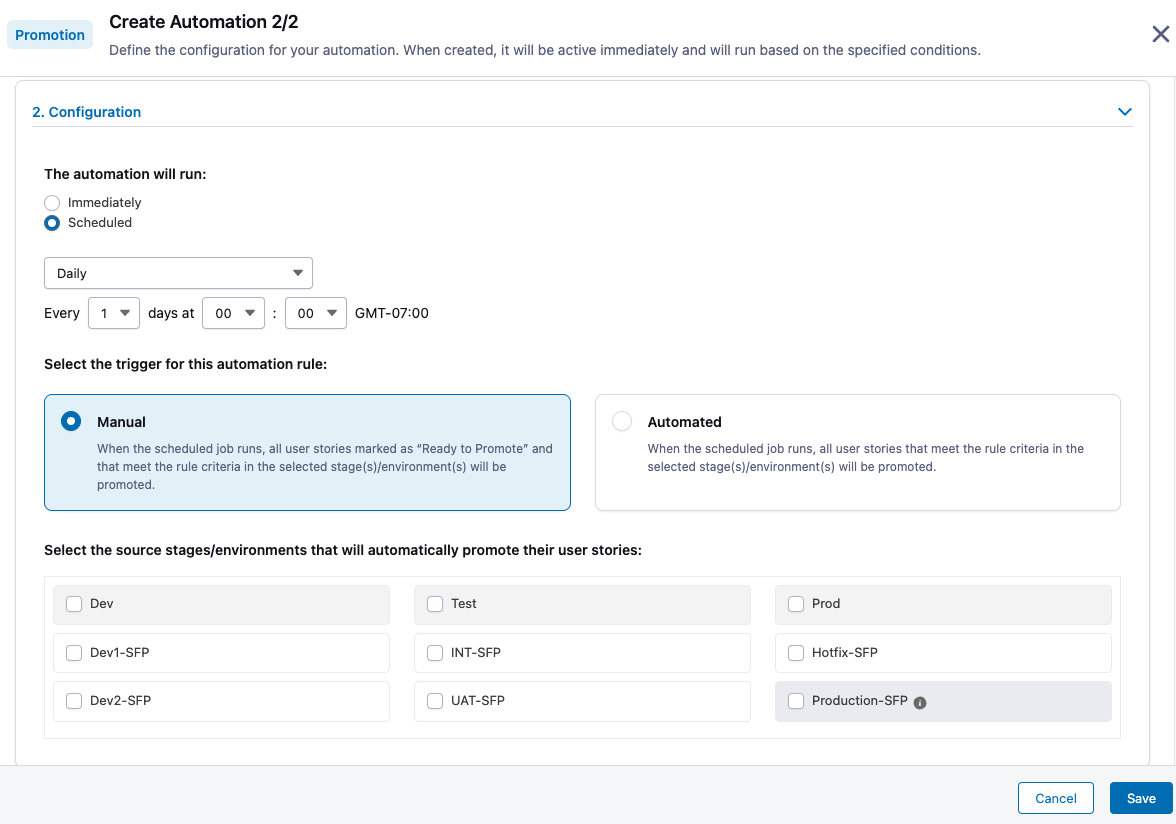The image size is (1176, 824).
Task: Click the info icon beside Production-SFP
Action: pyautogui.click(x=920, y=703)
